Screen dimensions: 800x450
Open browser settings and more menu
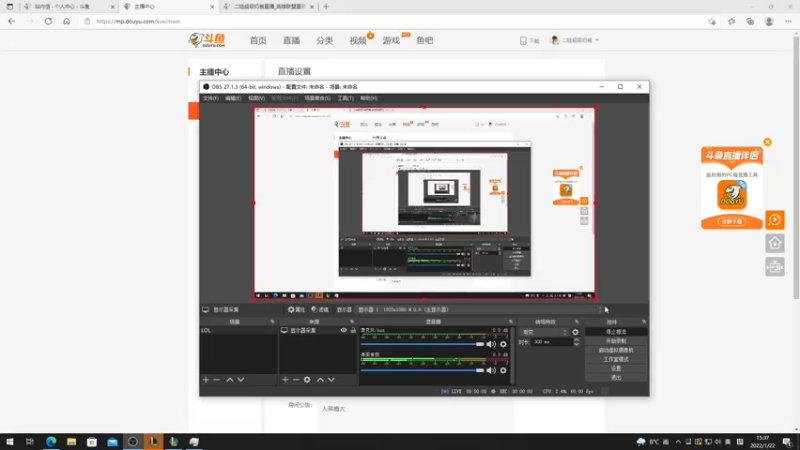788,21
